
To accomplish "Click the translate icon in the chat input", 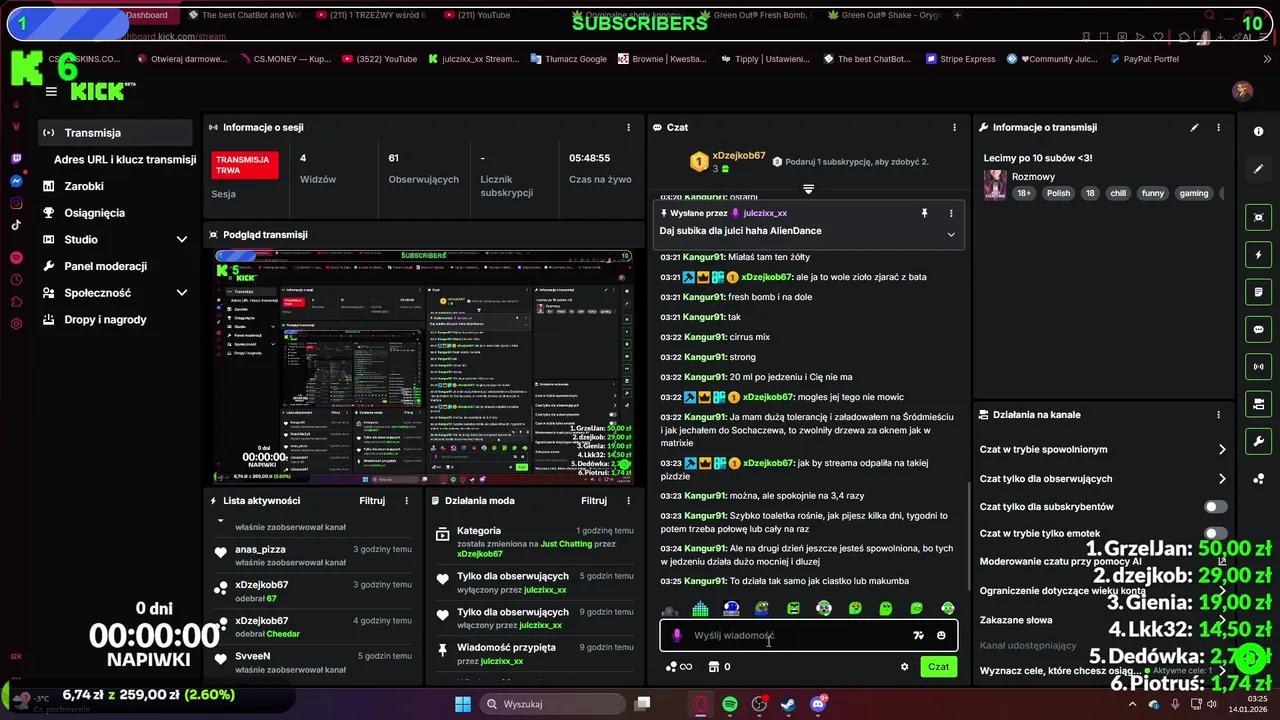I will [x=918, y=635].
